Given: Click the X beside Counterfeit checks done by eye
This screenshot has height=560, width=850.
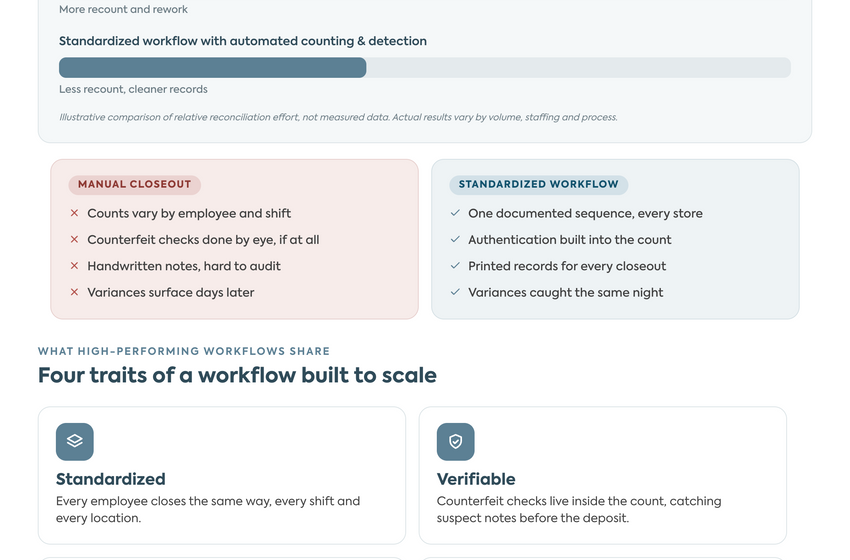Looking at the screenshot, I should tap(74, 239).
